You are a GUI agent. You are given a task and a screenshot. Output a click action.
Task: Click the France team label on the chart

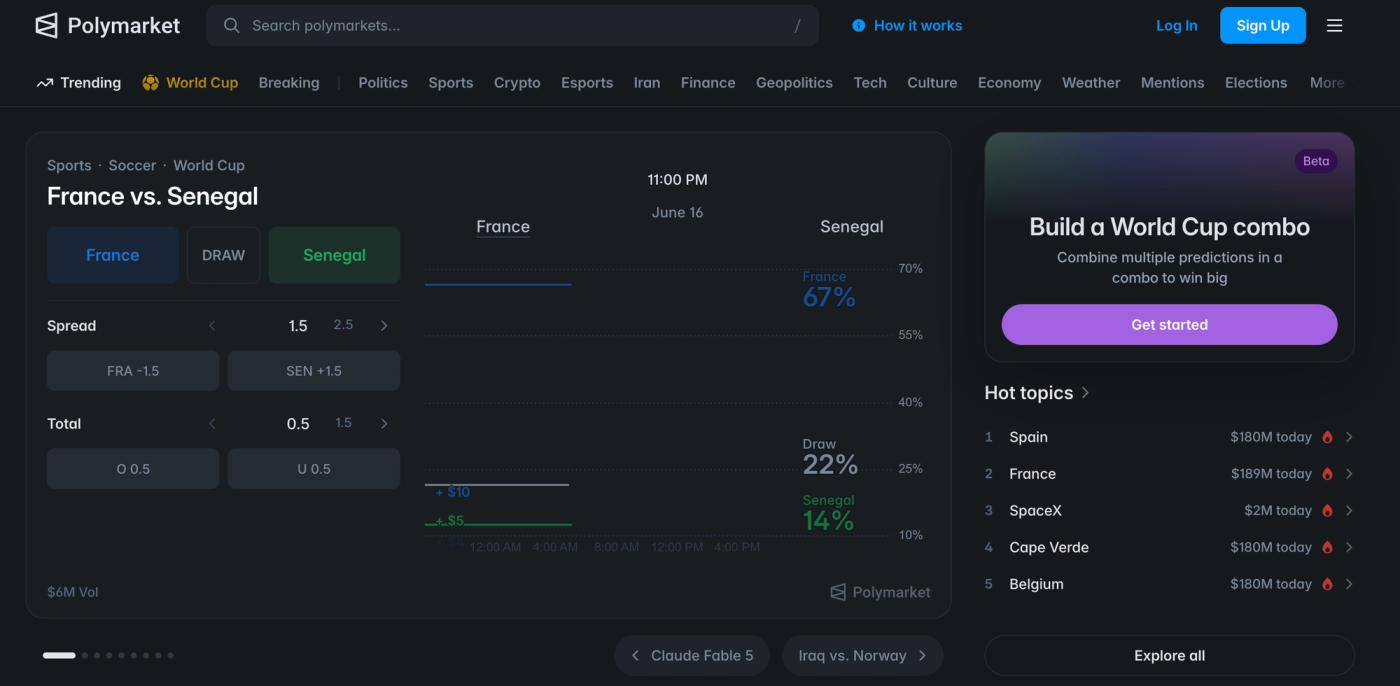(x=503, y=227)
